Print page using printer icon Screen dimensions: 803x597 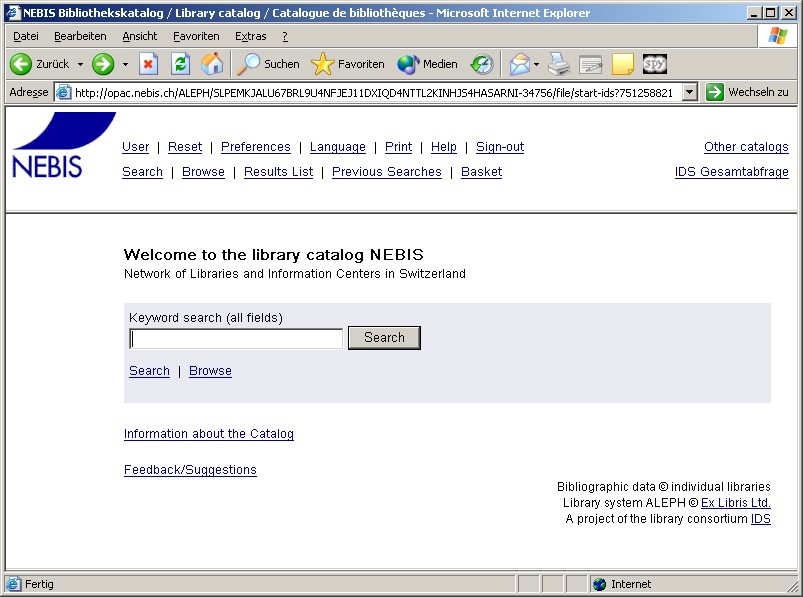tap(559, 64)
